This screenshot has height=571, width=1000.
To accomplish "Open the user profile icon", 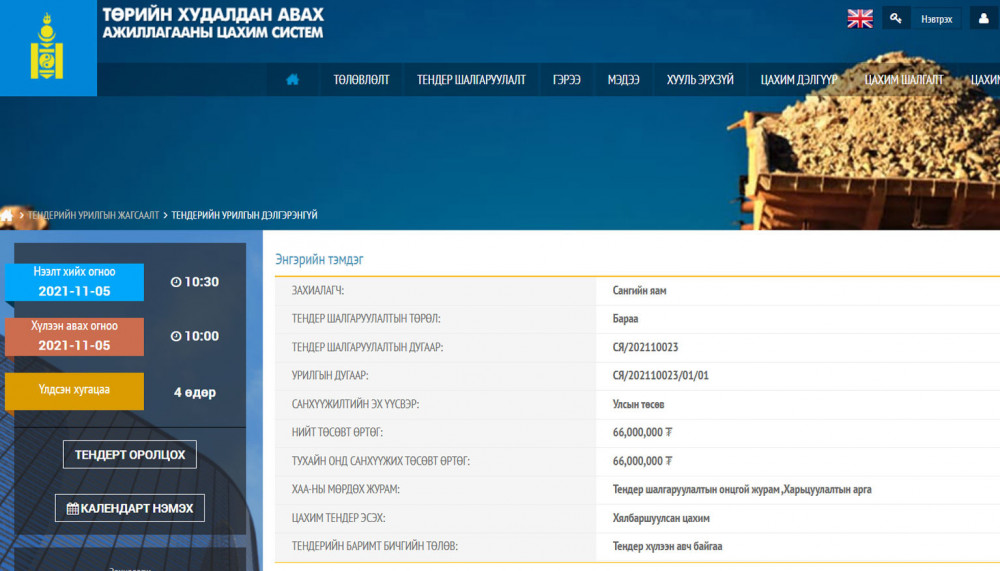I will click(983, 19).
